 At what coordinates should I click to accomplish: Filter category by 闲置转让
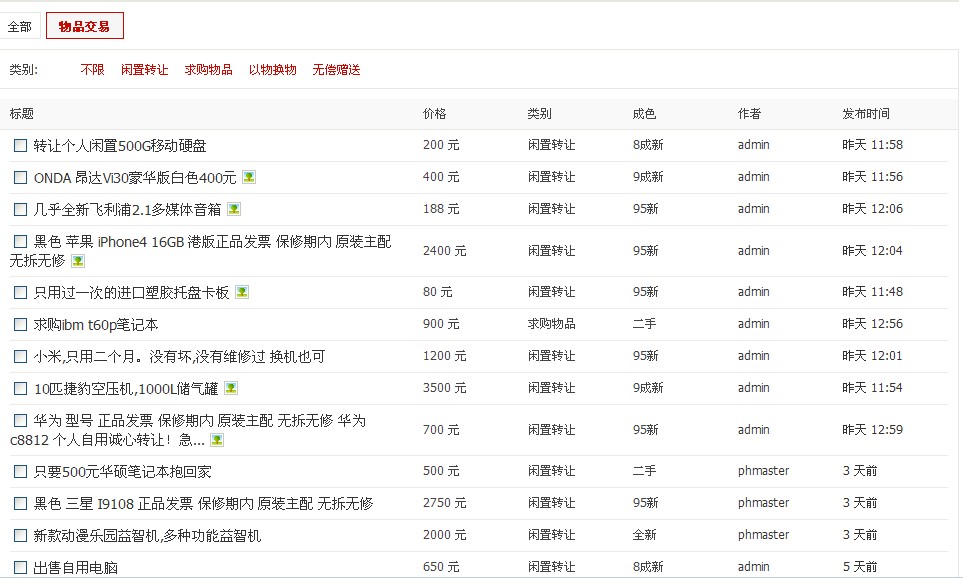pos(144,69)
